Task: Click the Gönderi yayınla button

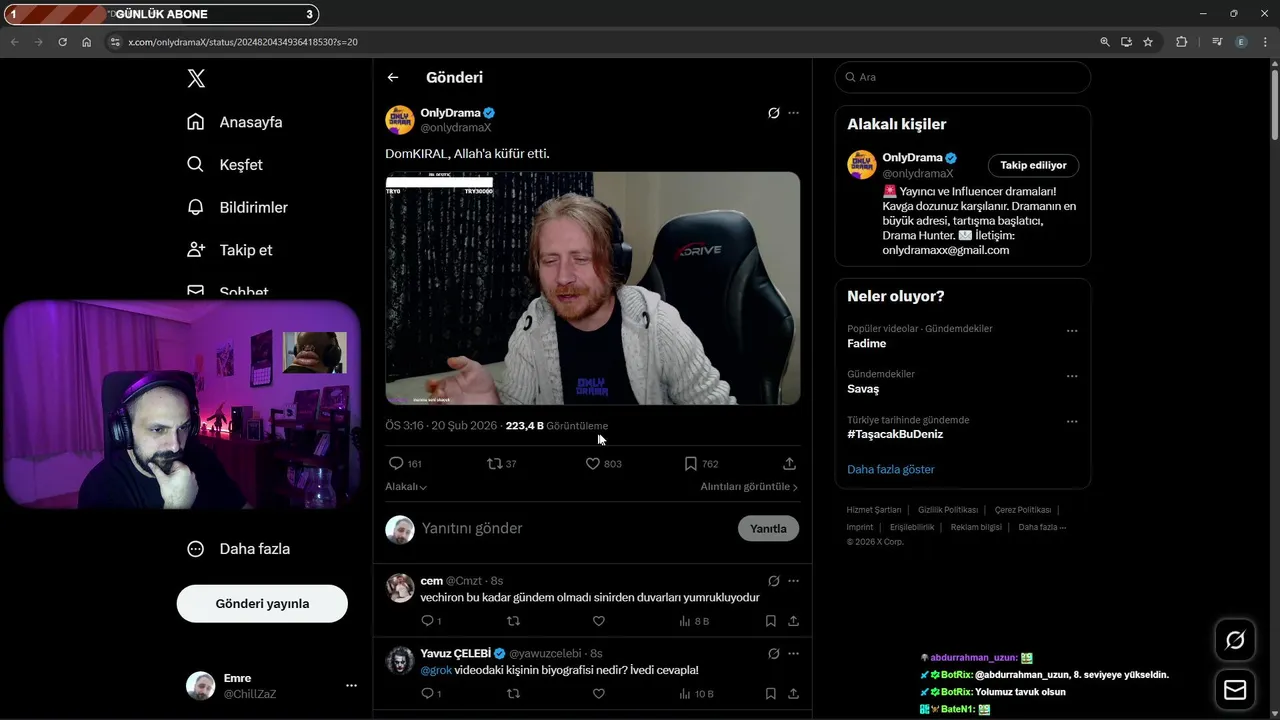Action: (x=262, y=604)
